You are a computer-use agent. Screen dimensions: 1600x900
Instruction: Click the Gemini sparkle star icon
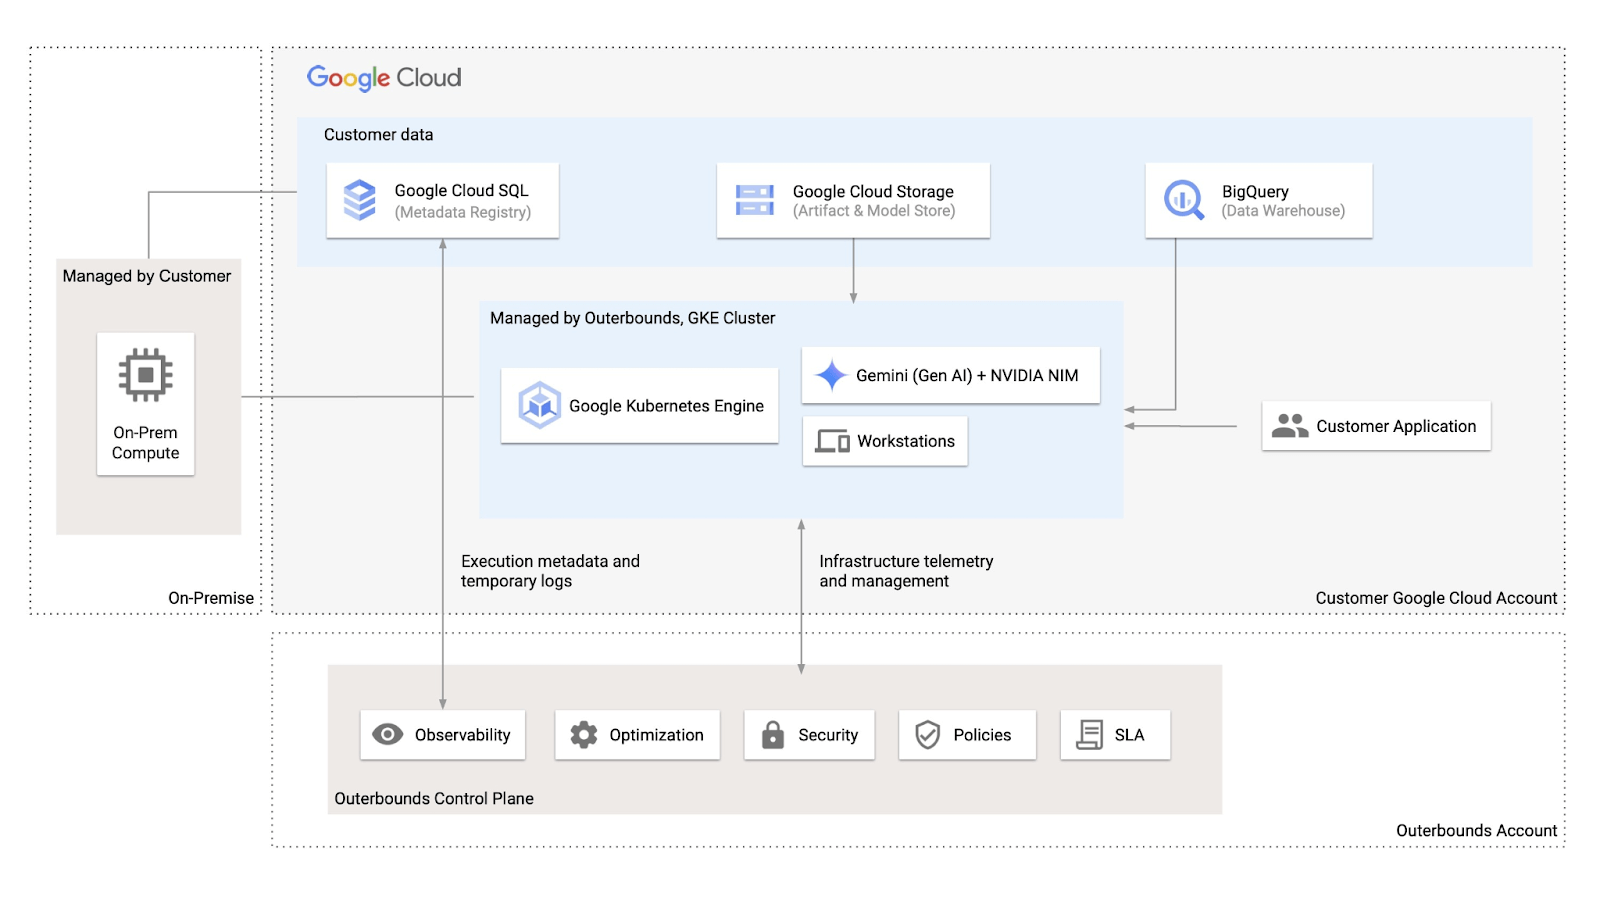[831, 375]
